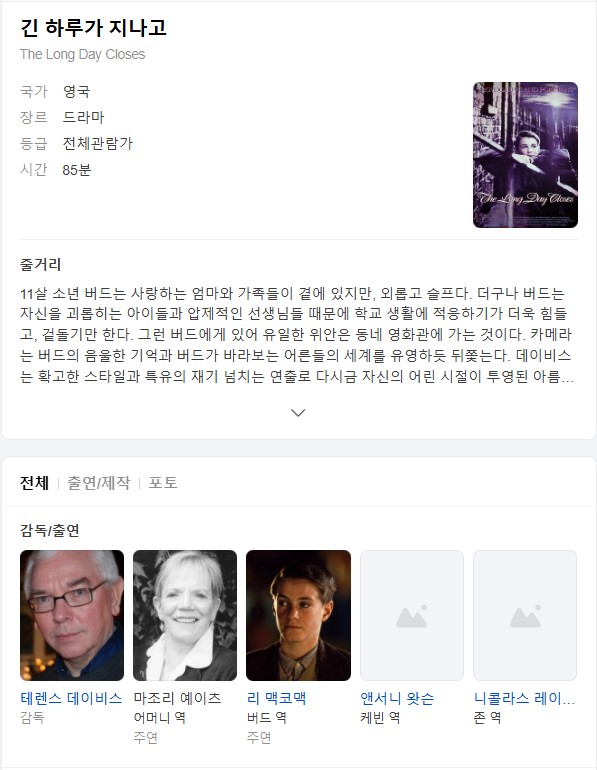
Task: Follow the 앤서니 왓슨 name link
Action: (397, 698)
